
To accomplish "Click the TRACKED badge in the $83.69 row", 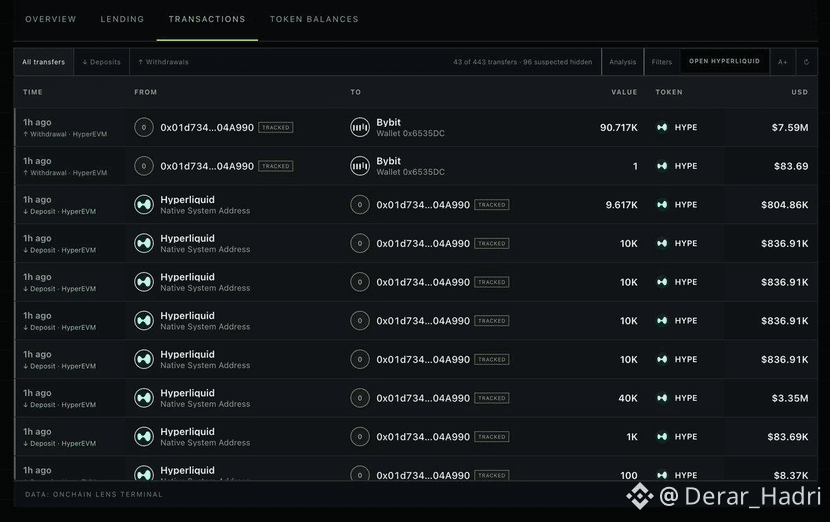I will [x=276, y=166].
